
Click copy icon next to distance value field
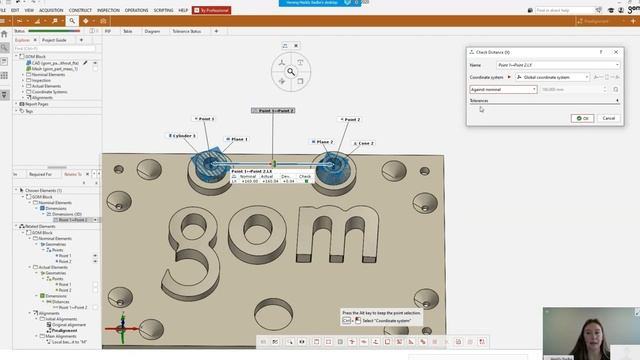[x=616, y=89]
